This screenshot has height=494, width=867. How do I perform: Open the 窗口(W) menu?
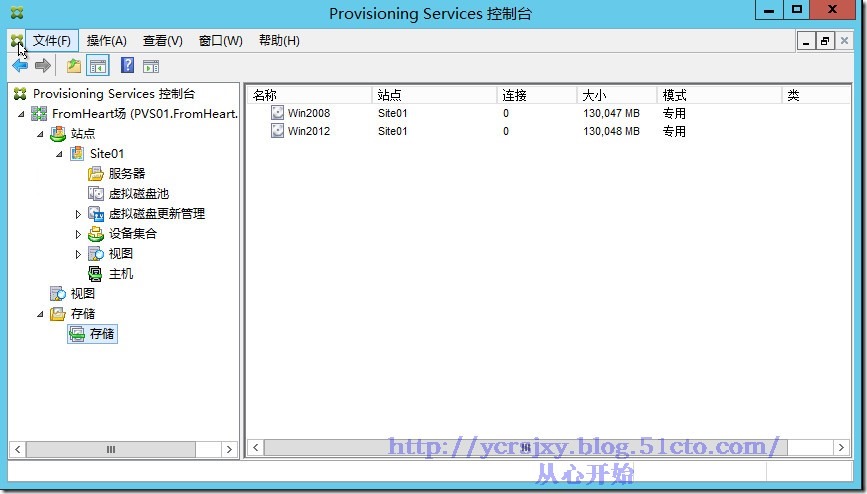(221, 41)
